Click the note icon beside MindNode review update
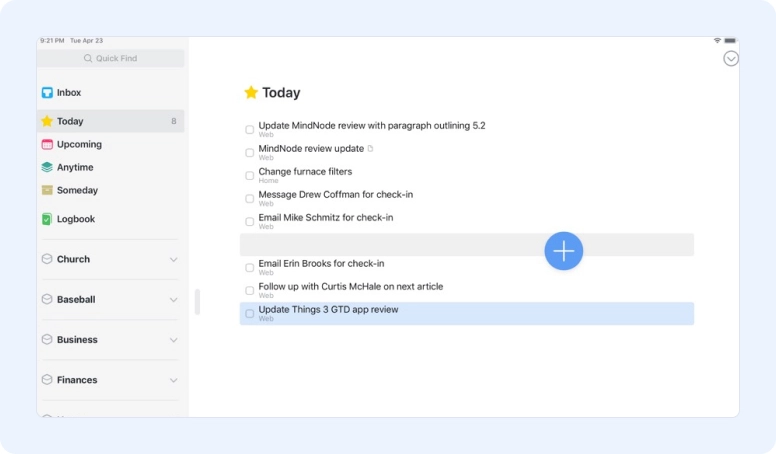 pos(370,149)
